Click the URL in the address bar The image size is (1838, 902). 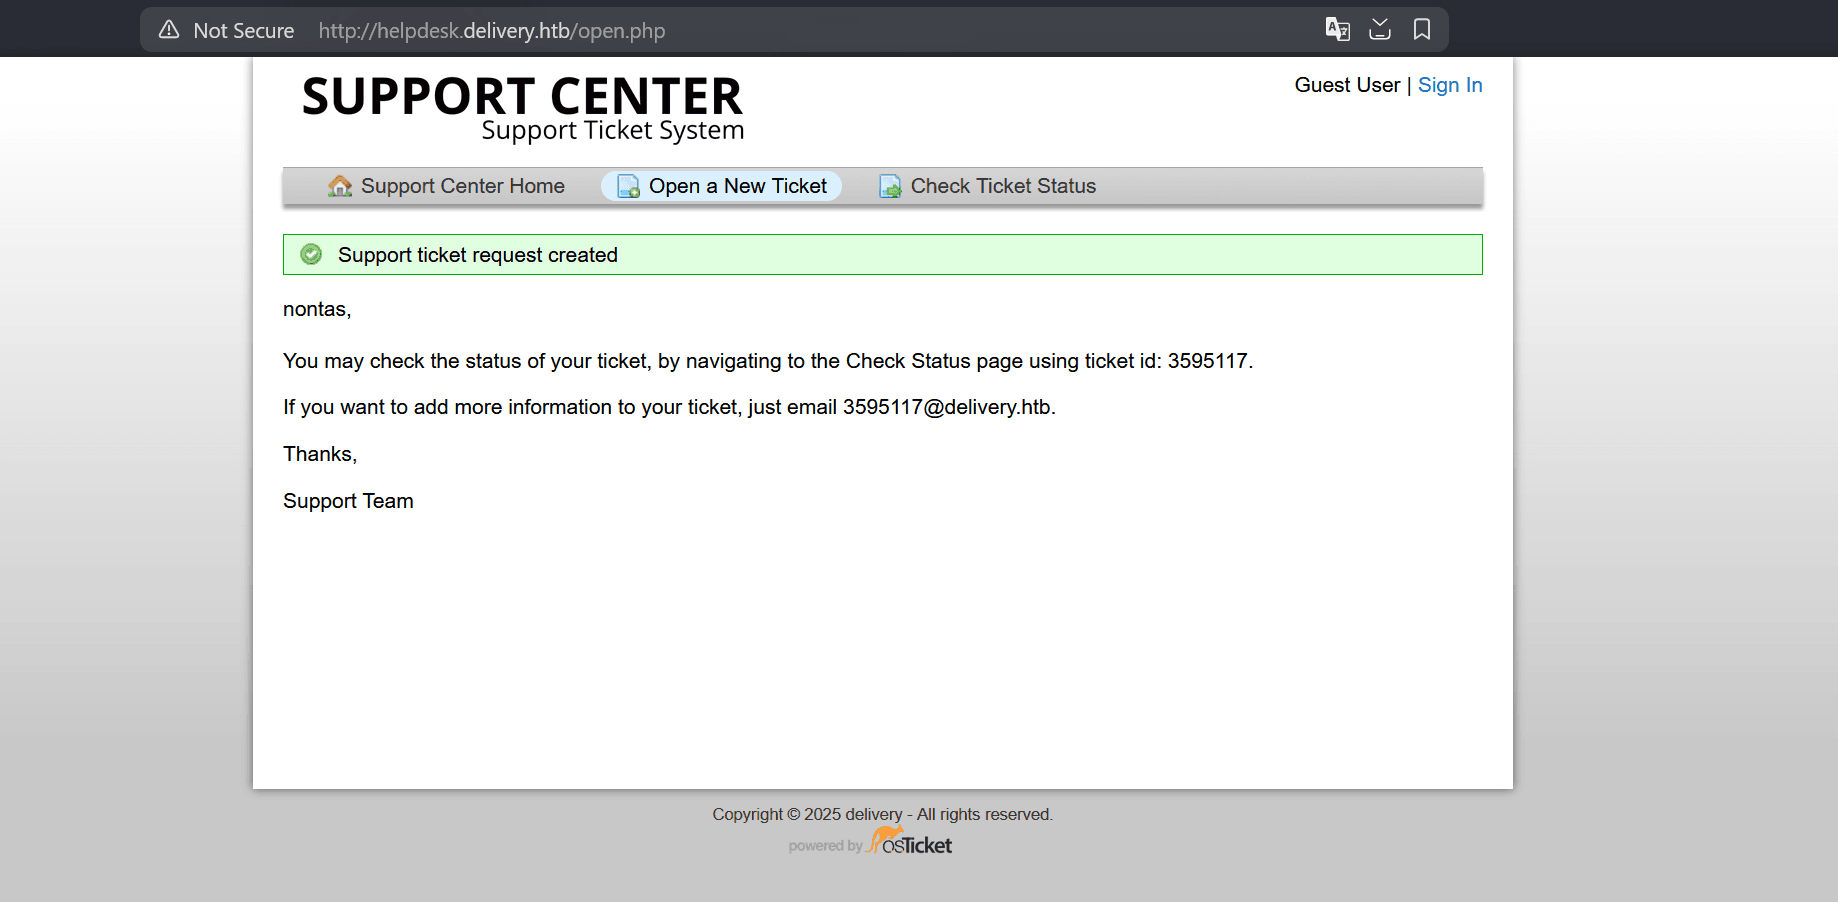(491, 31)
